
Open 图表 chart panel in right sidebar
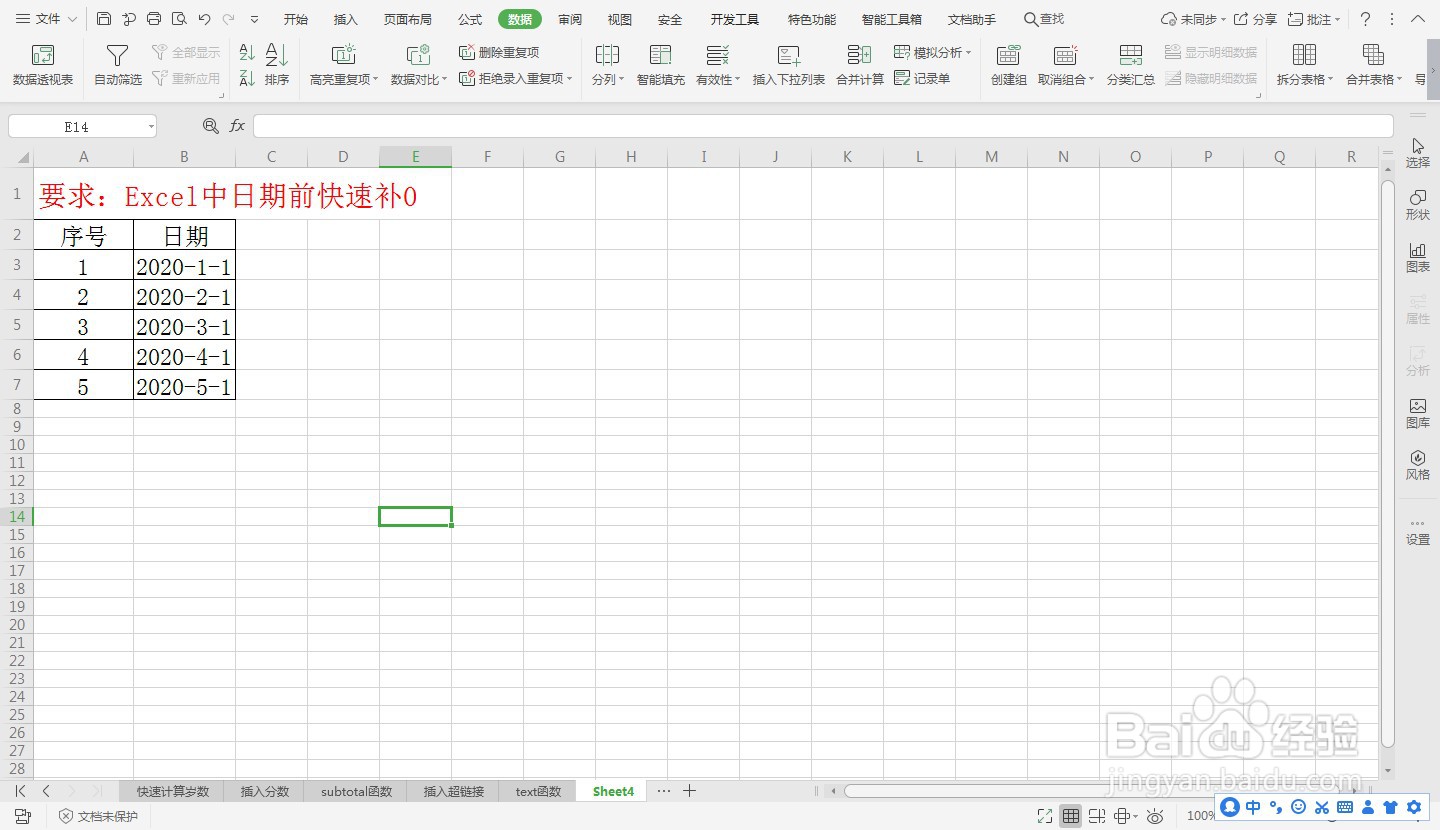pos(1418,257)
